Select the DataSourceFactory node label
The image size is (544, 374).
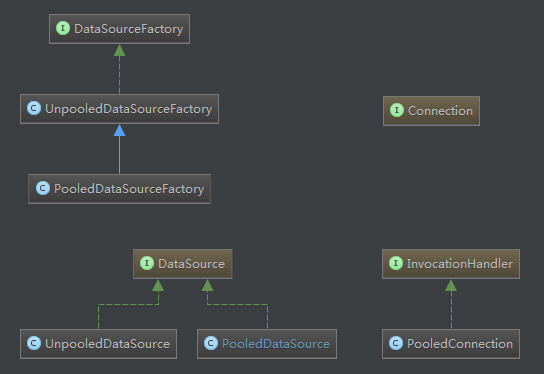point(129,29)
